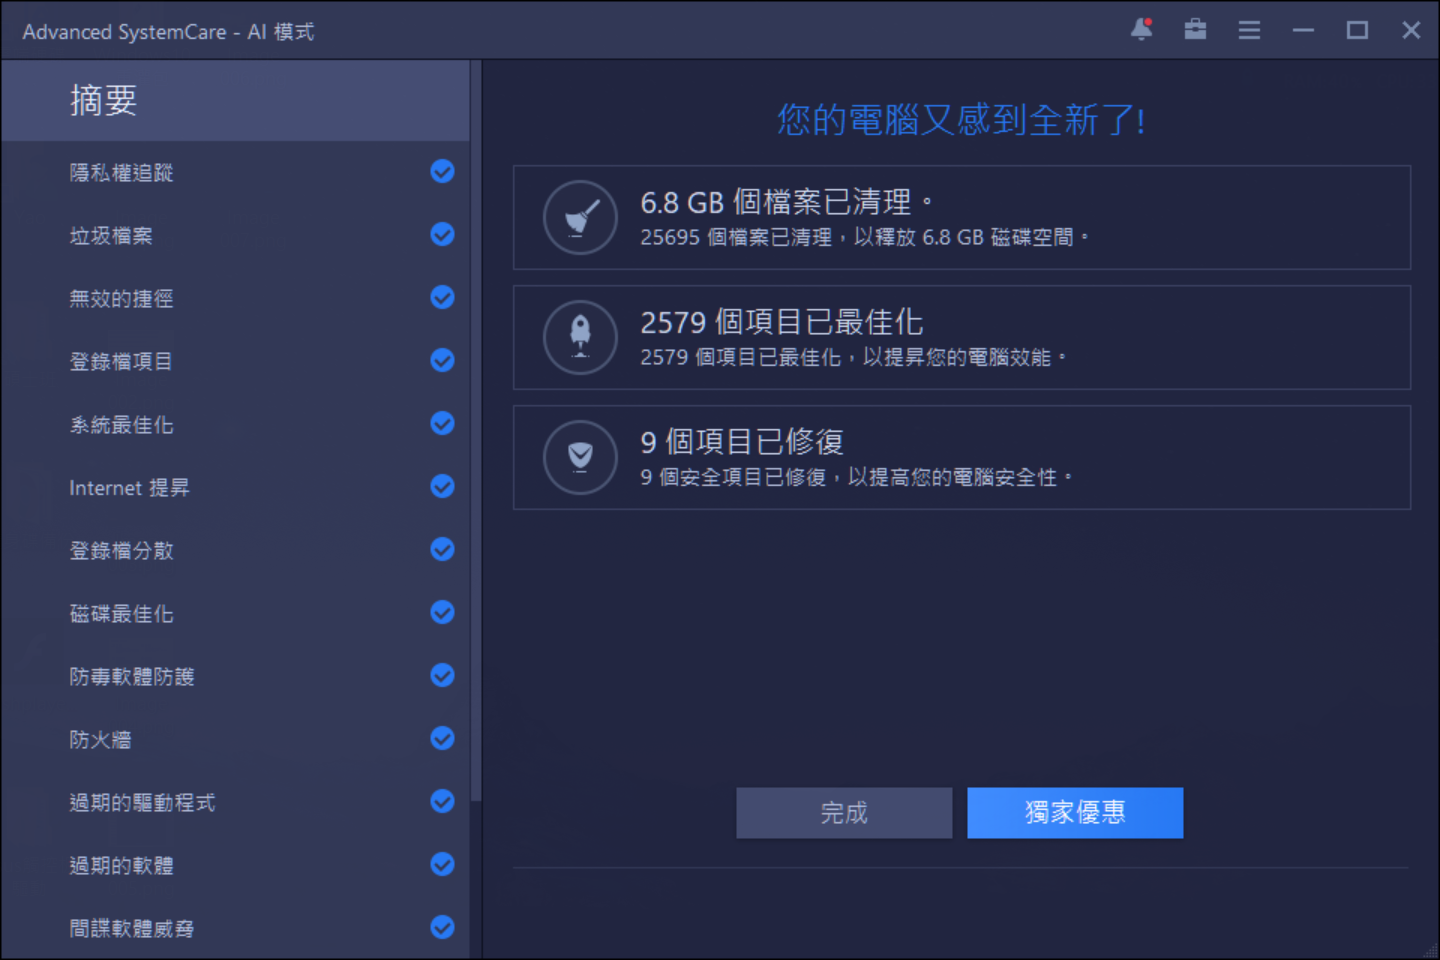Minimize the Advanced SystemCare window
The width and height of the screenshot is (1440, 960).
click(x=1303, y=30)
